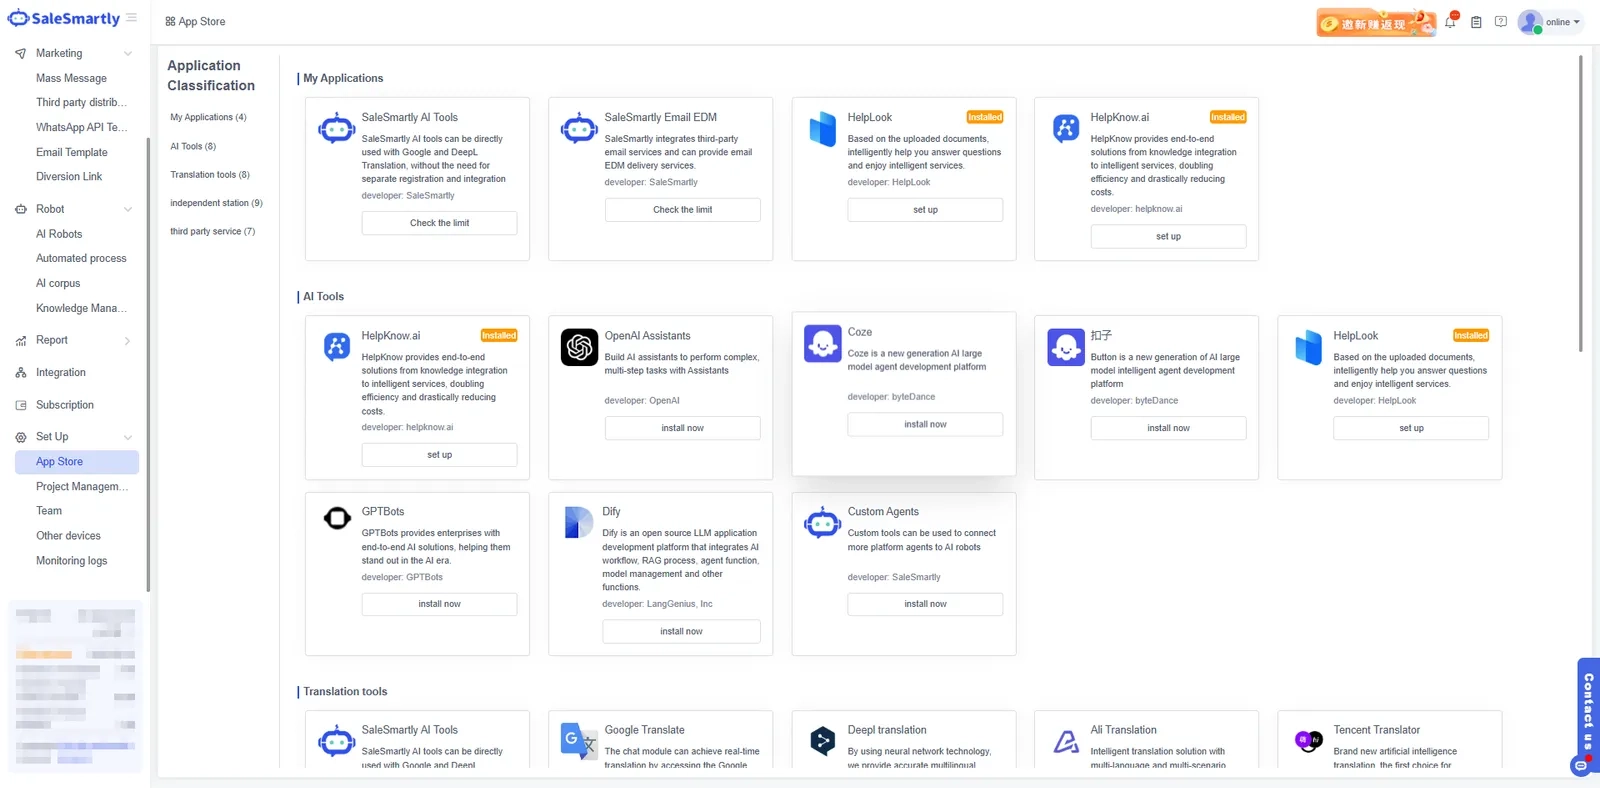Click the Ali Translation icon
The height and width of the screenshot is (788, 1600).
tap(1066, 741)
